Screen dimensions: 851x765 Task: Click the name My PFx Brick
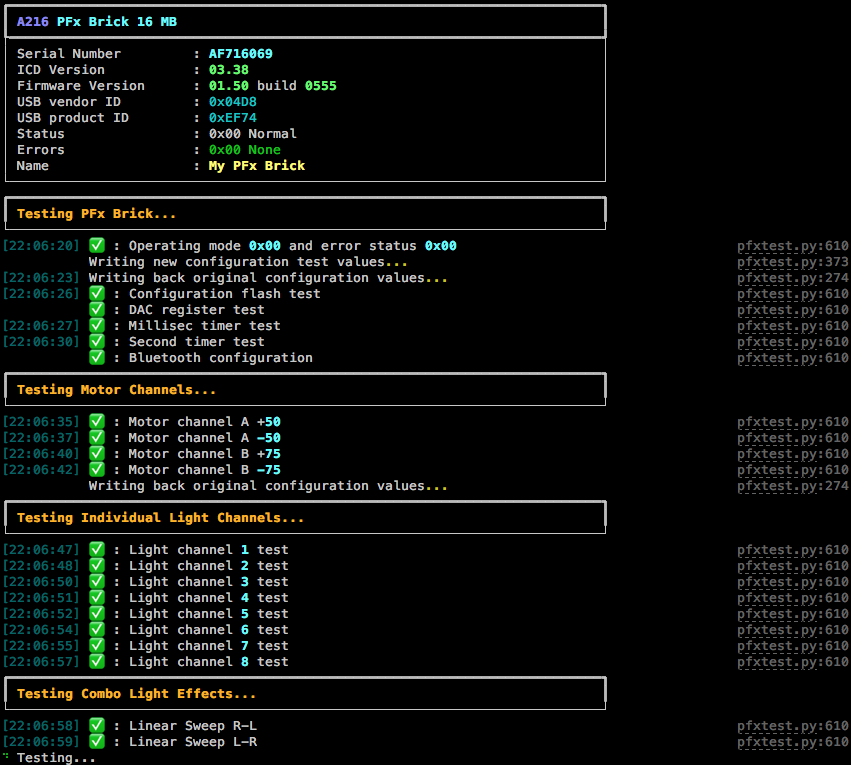(257, 165)
